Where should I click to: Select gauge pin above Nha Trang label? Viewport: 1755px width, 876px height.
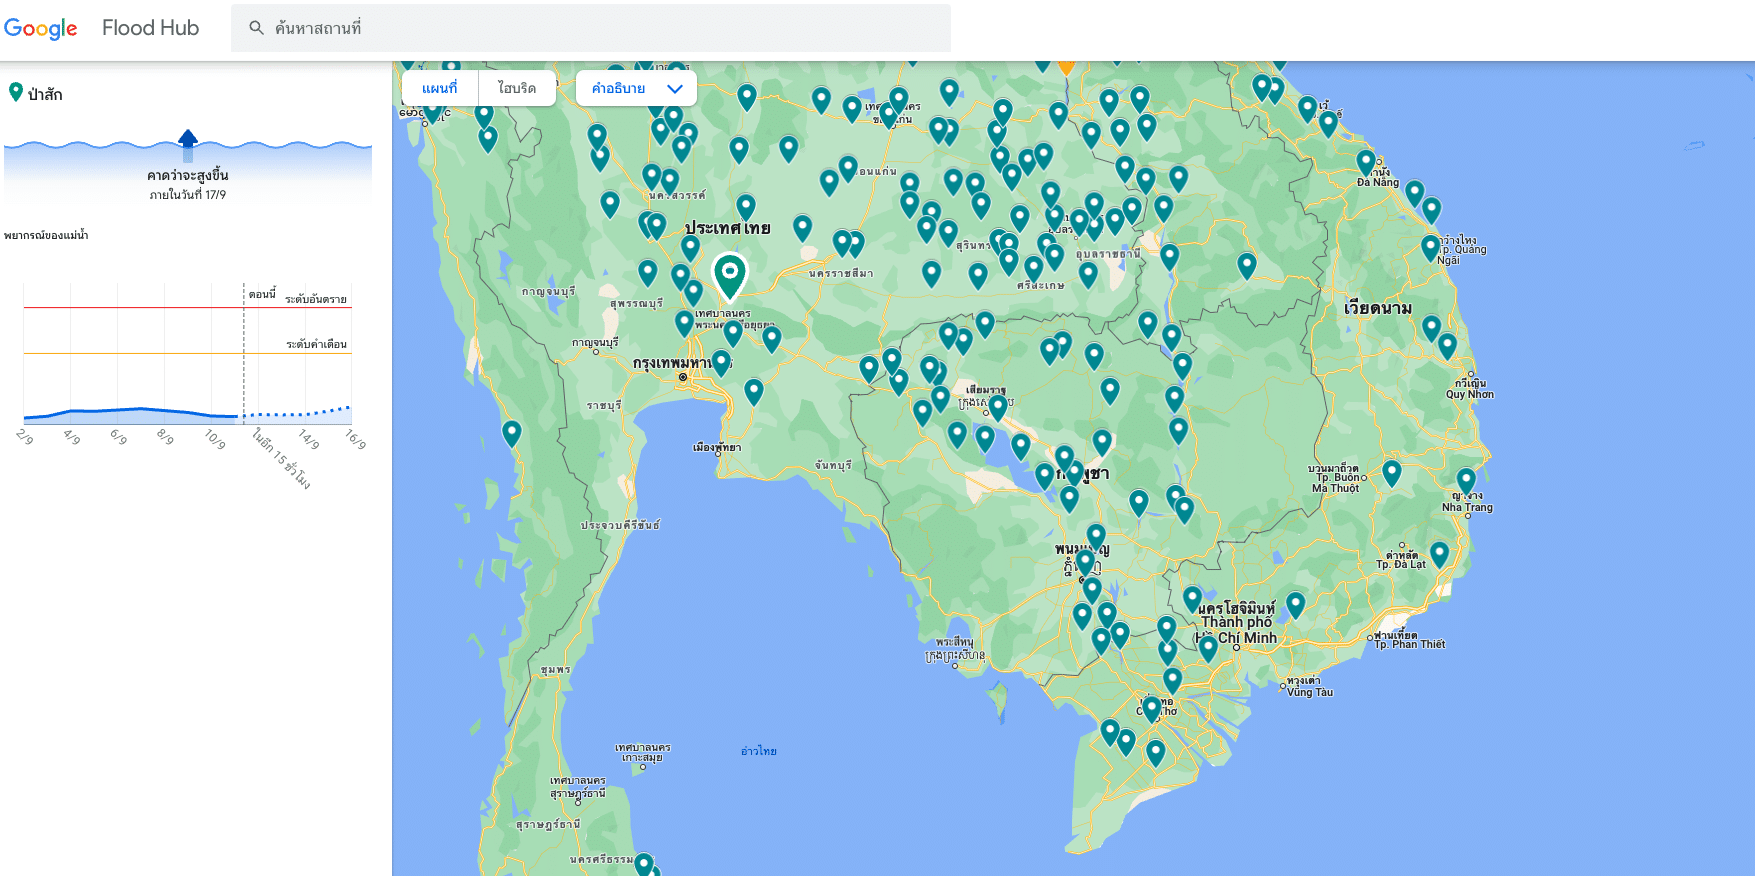click(x=1466, y=481)
